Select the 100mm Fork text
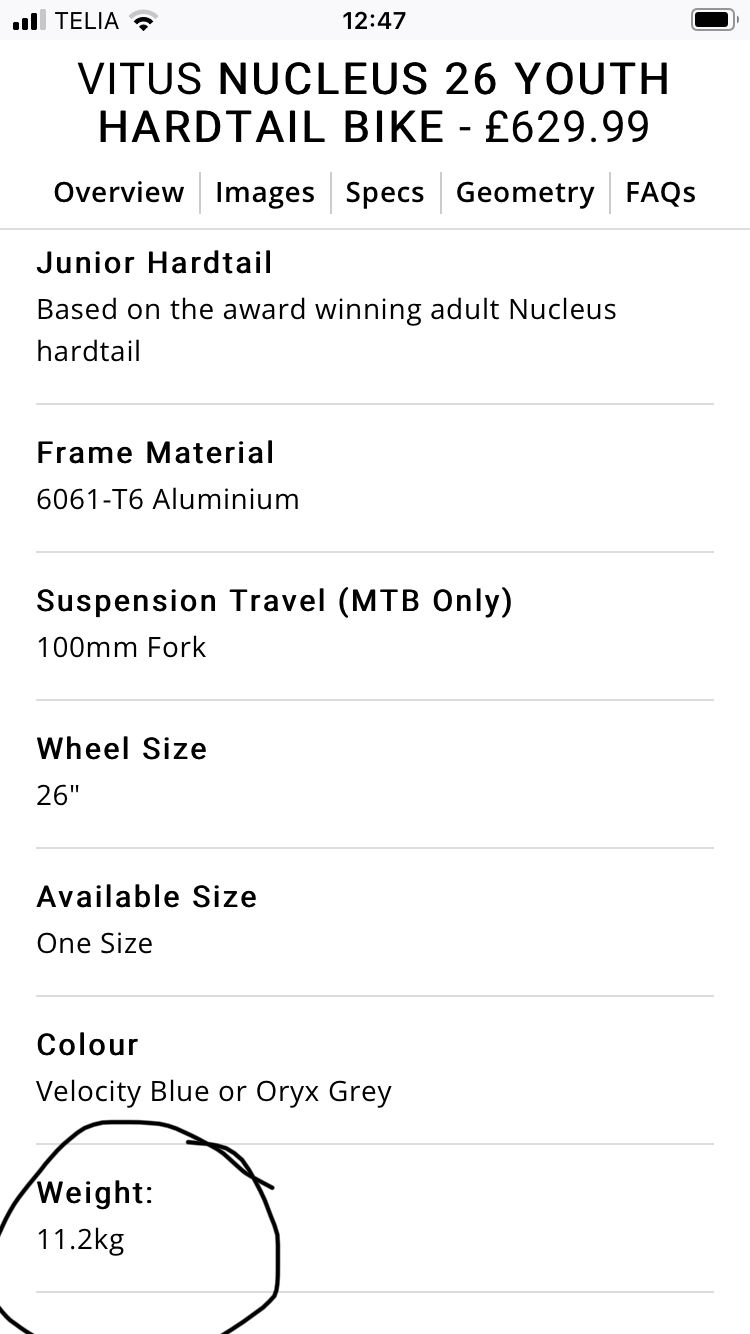750x1334 pixels. [121, 647]
